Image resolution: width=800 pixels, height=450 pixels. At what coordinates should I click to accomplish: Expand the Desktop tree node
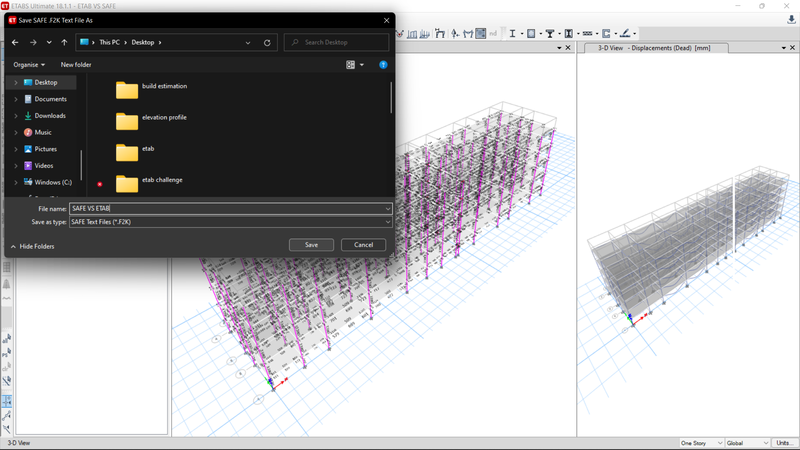pyautogui.click(x=16, y=82)
